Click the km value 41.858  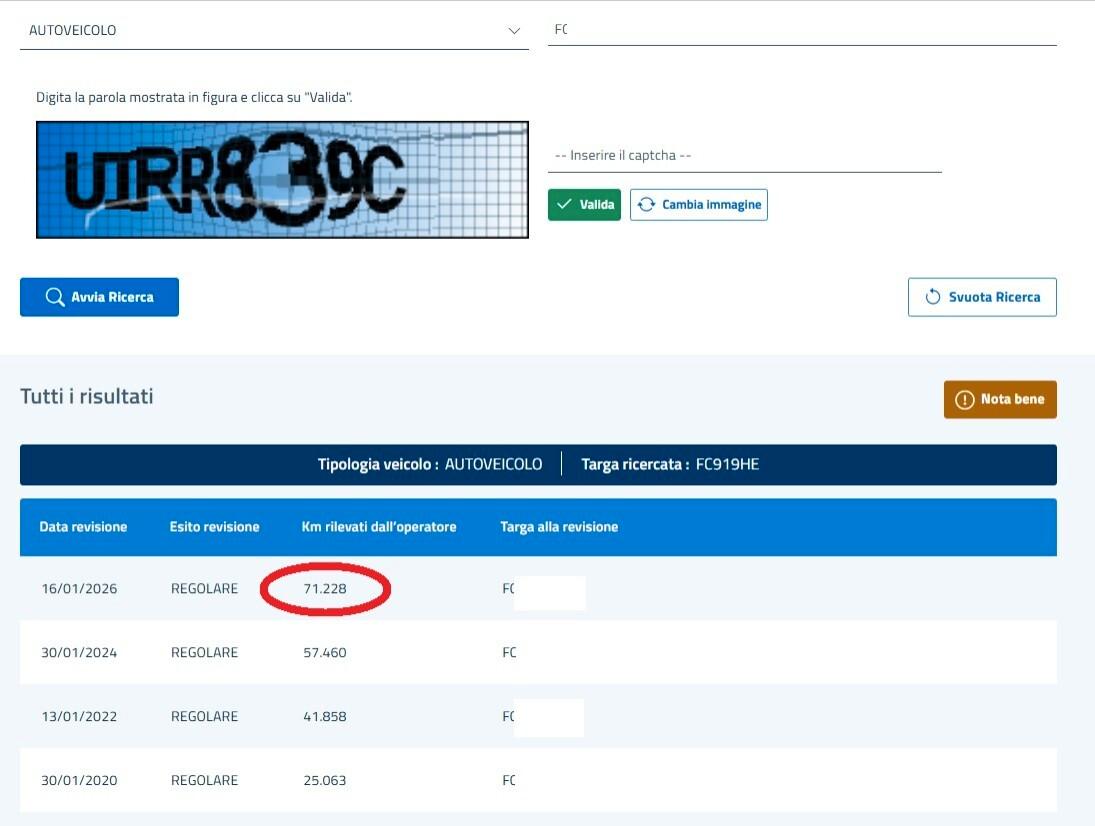[x=325, y=716]
